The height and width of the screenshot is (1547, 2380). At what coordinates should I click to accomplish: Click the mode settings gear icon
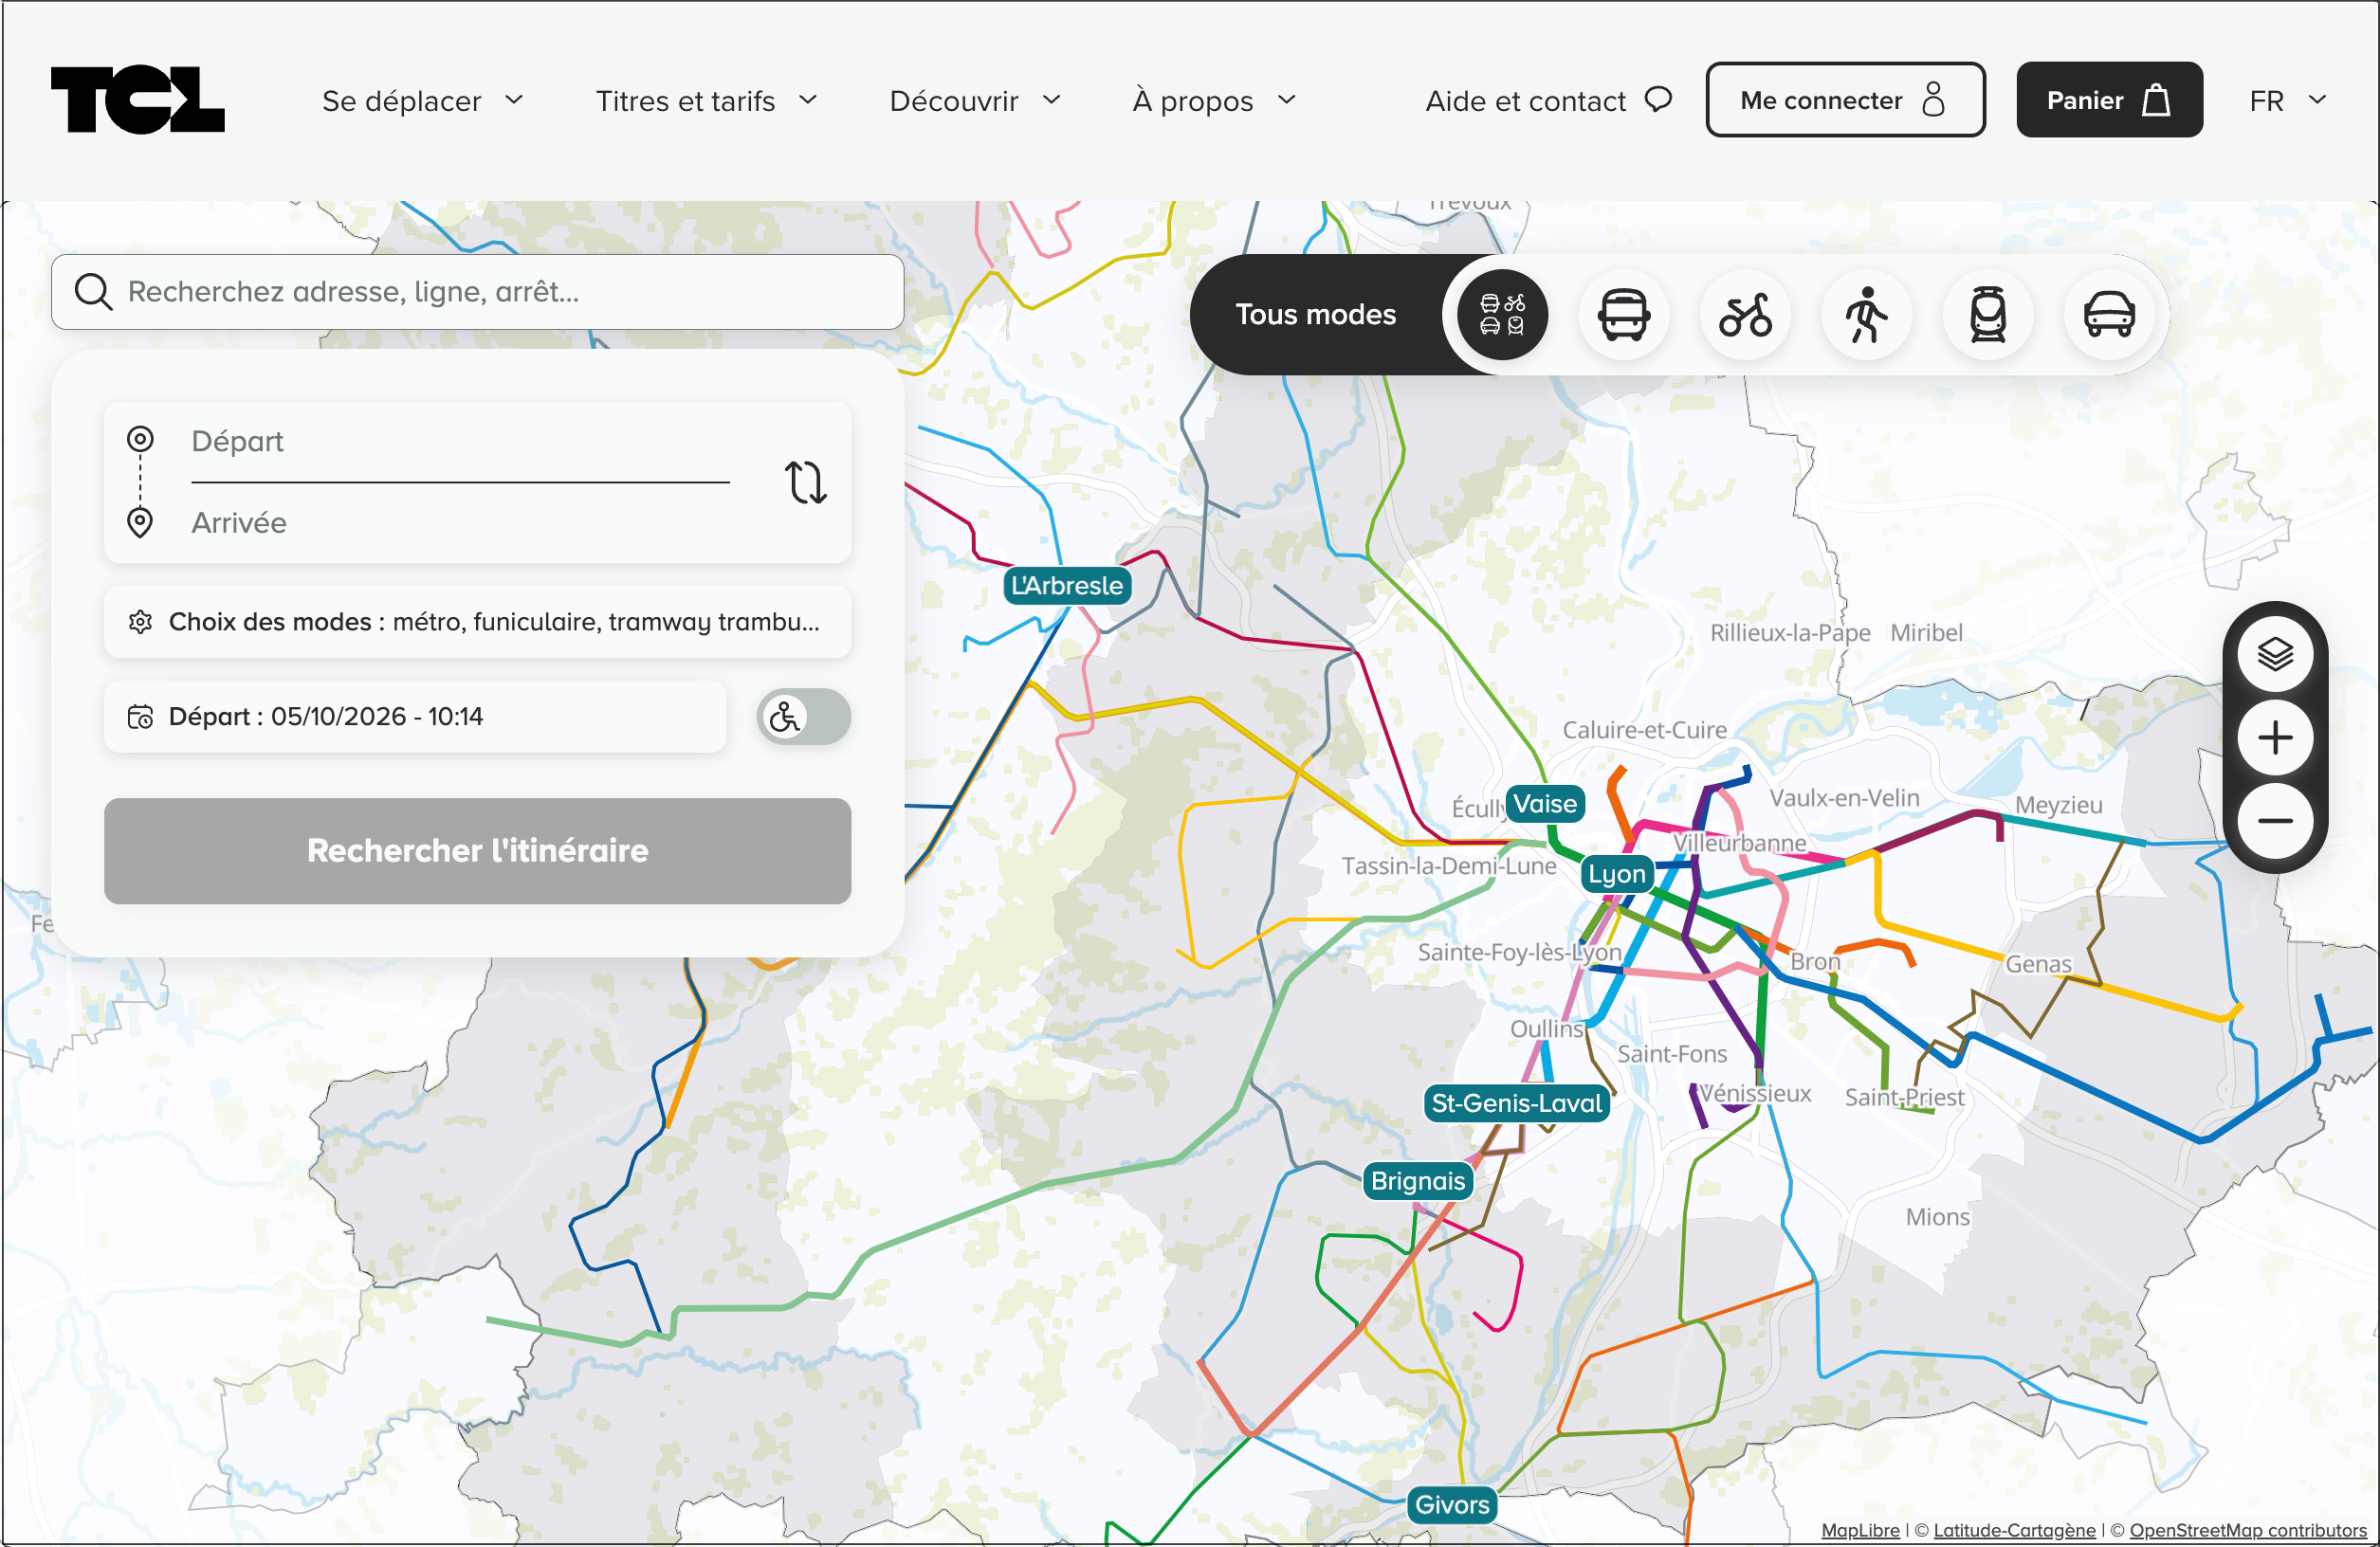(140, 622)
